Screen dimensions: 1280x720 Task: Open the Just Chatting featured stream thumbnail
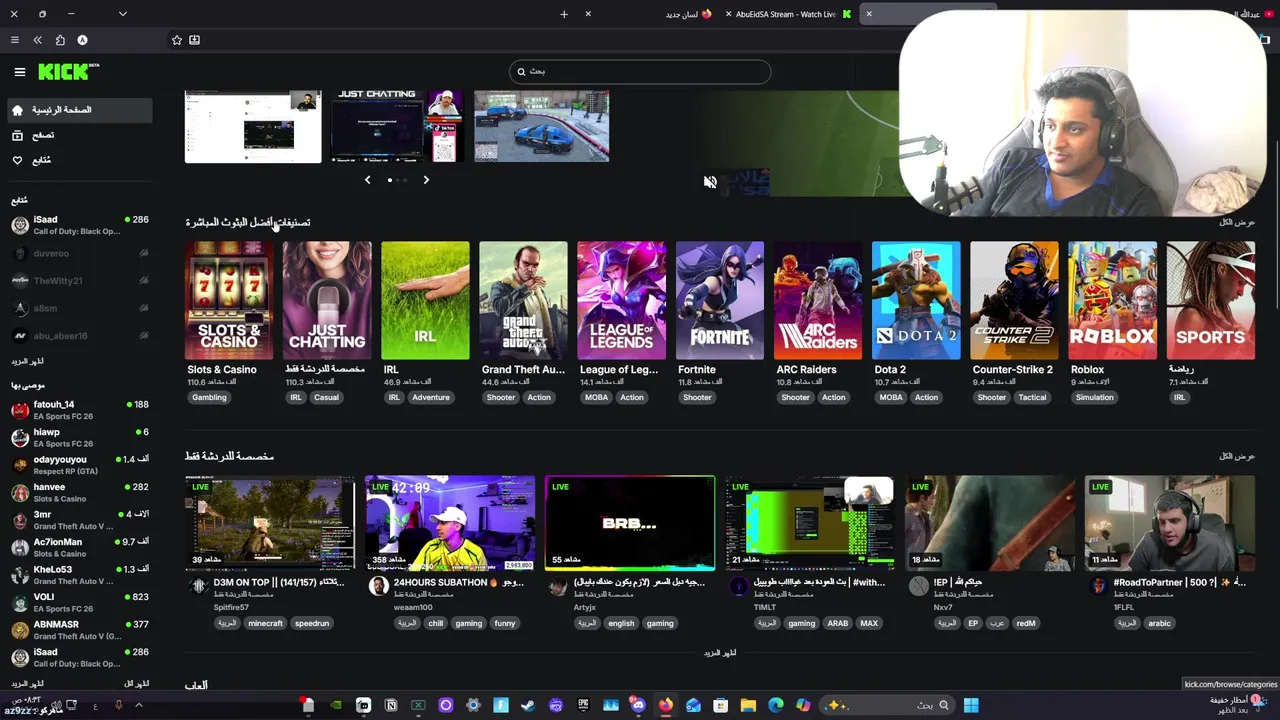click(x=397, y=126)
